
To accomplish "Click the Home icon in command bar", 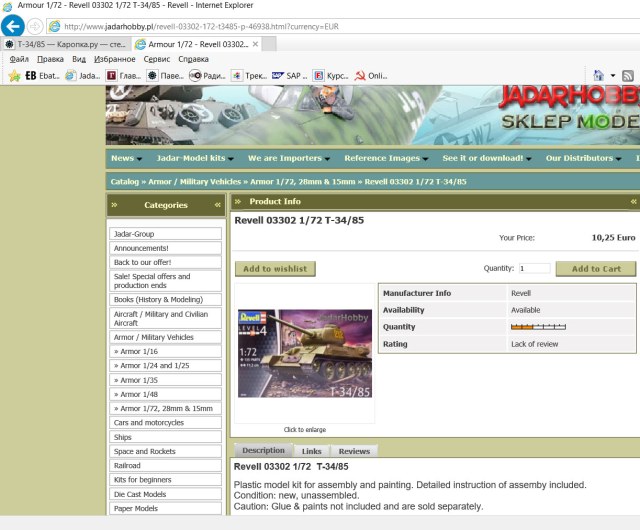I will pyautogui.click(x=598, y=75).
